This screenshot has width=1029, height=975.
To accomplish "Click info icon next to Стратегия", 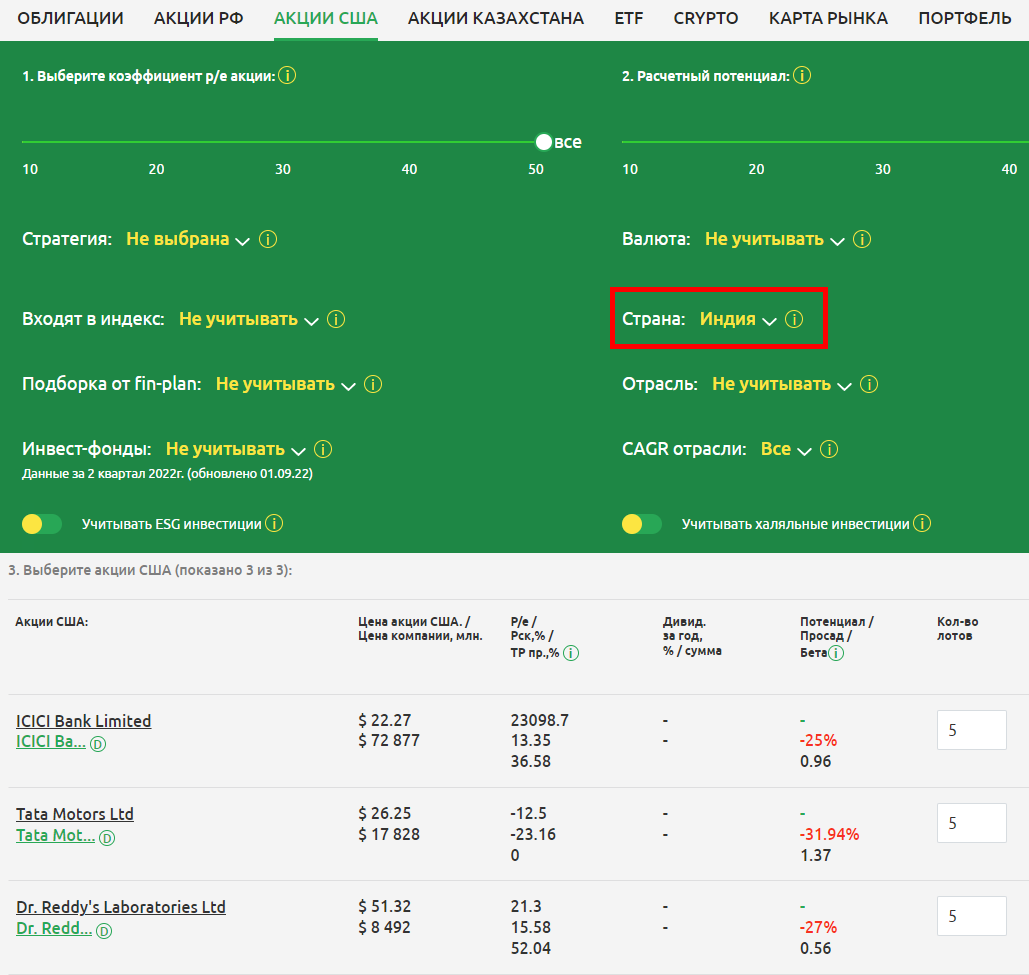I will (268, 240).
